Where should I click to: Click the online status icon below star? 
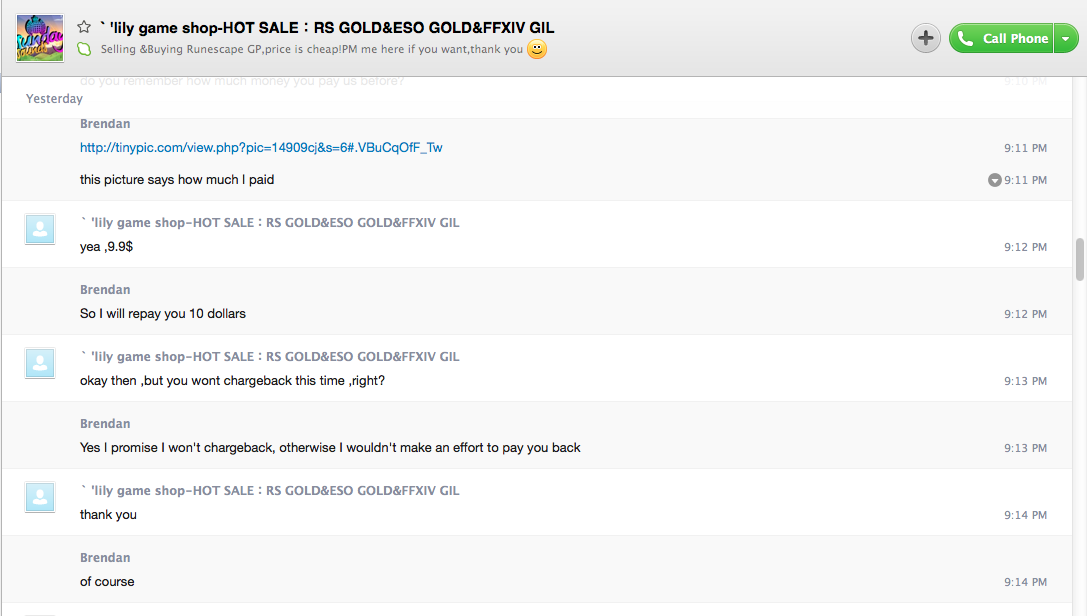[x=84, y=49]
